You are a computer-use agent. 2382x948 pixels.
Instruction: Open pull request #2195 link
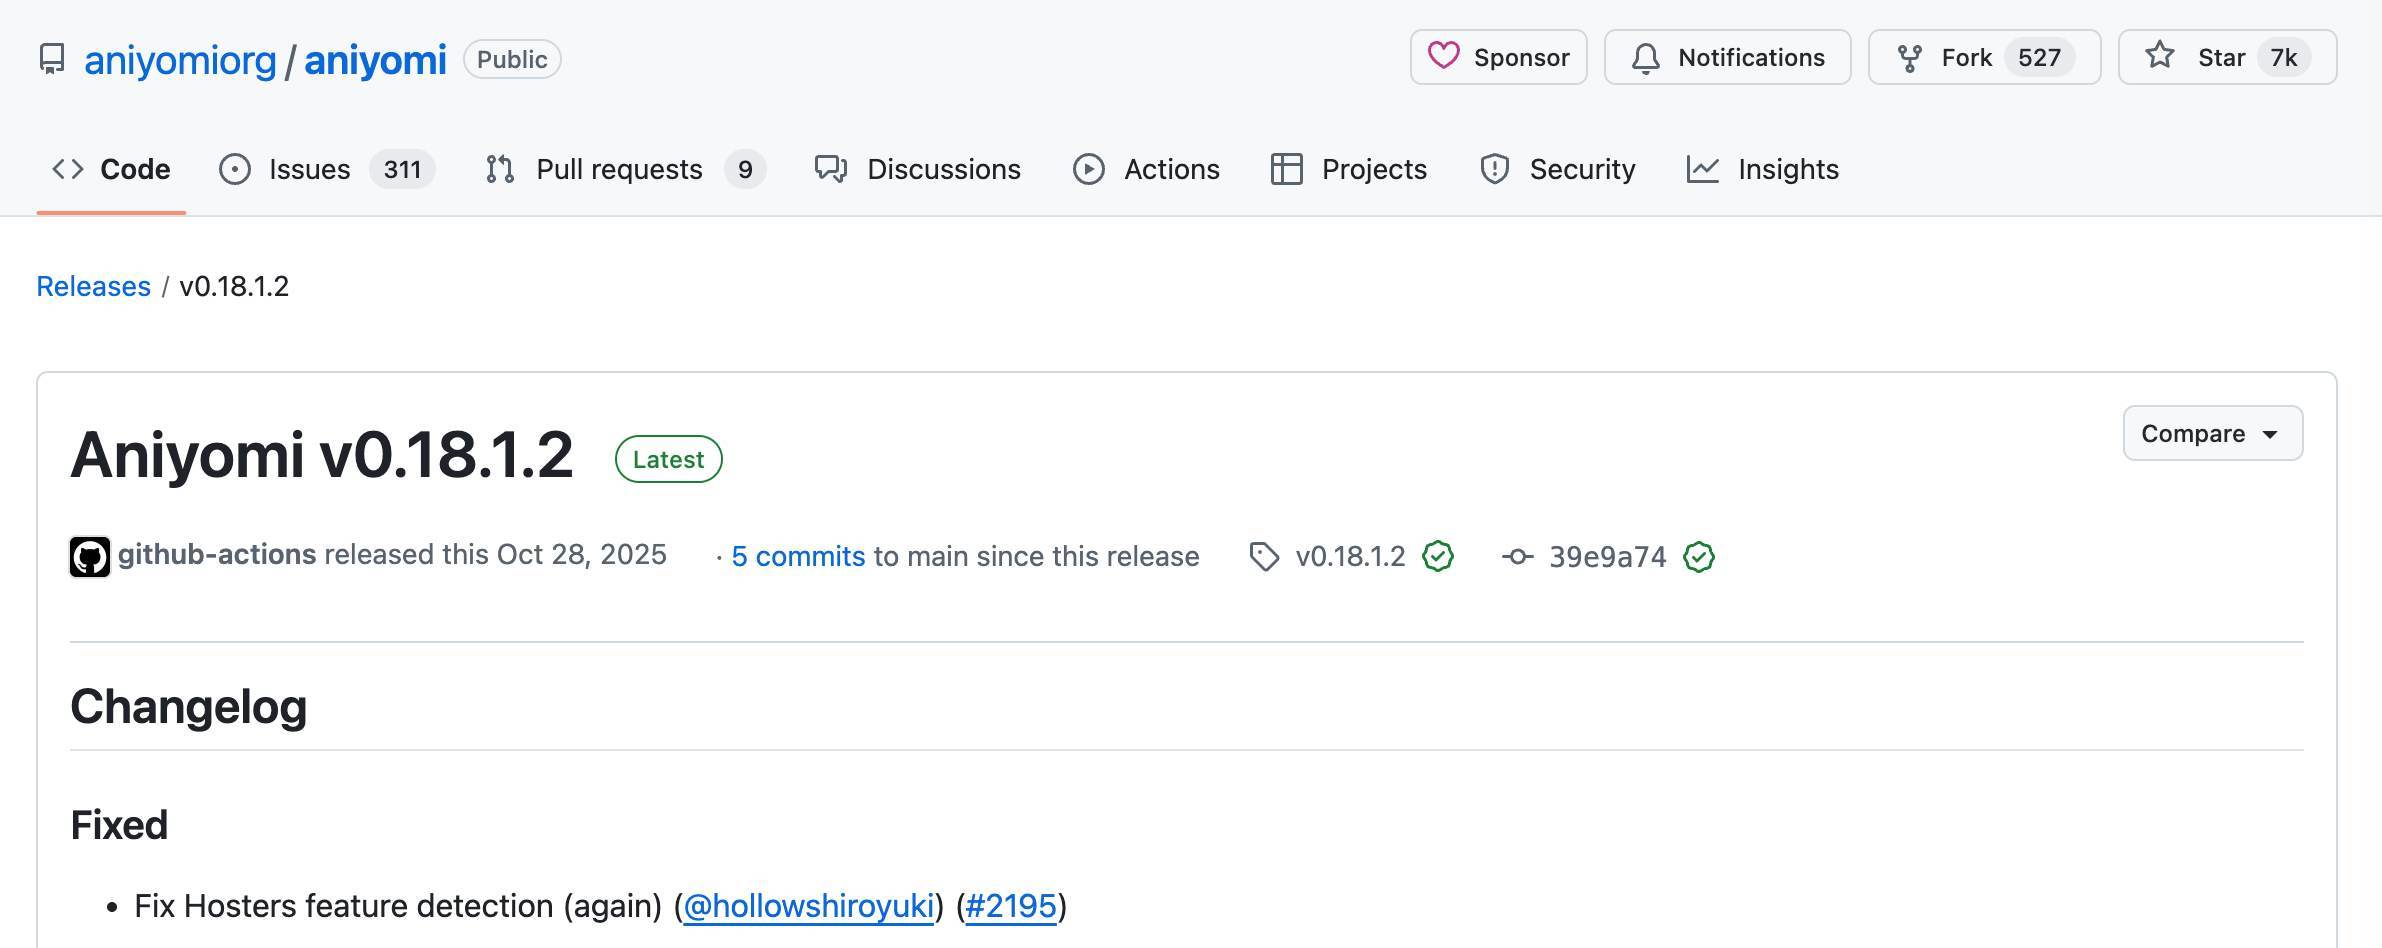click(1010, 906)
